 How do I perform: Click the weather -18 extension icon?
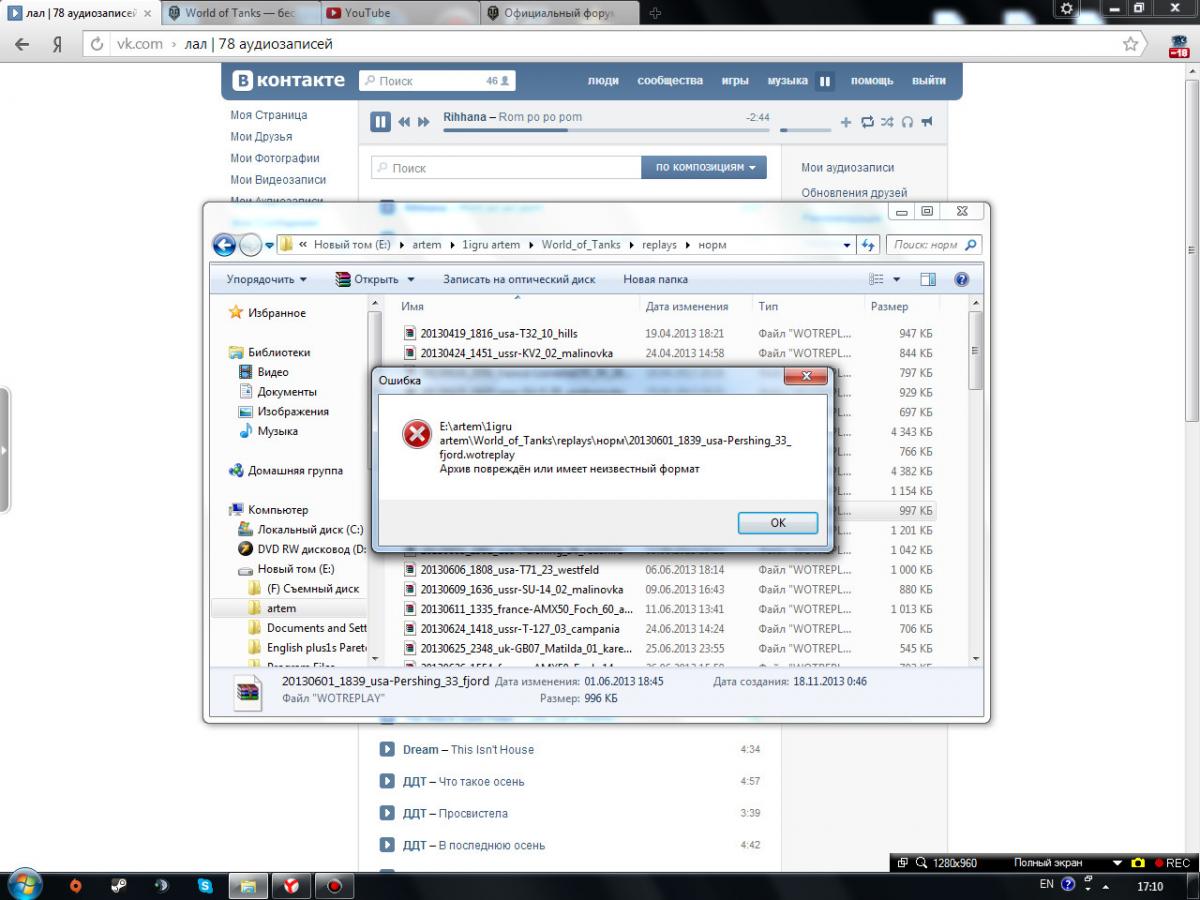1178,46
